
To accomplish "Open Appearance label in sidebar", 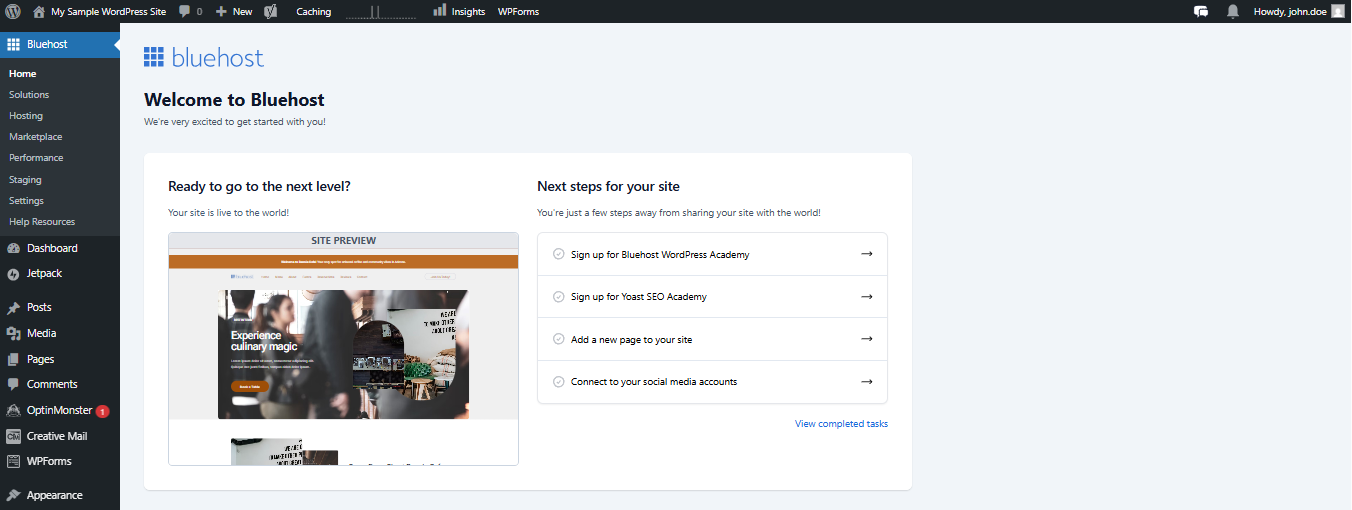I will pyautogui.click(x=55, y=495).
